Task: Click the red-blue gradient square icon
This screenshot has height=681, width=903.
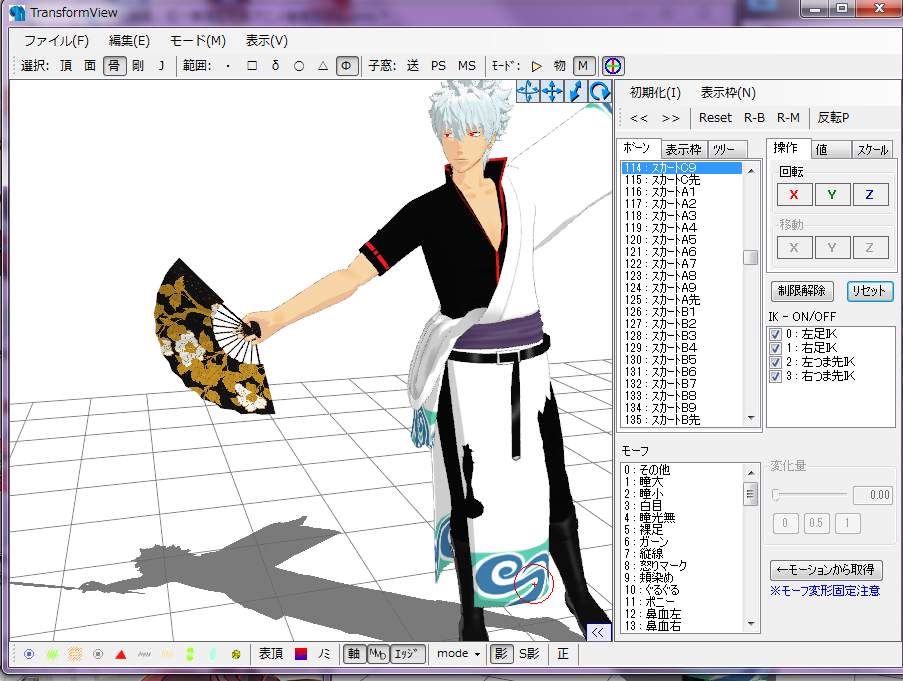Action: (301, 654)
